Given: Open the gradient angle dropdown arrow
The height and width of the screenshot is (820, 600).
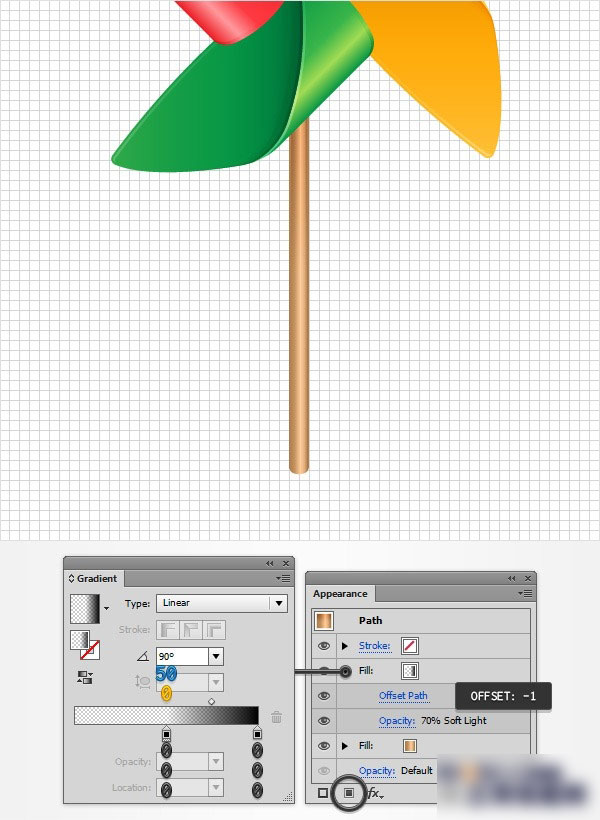Looking at the screenshot, I should [x=216, y=656].
